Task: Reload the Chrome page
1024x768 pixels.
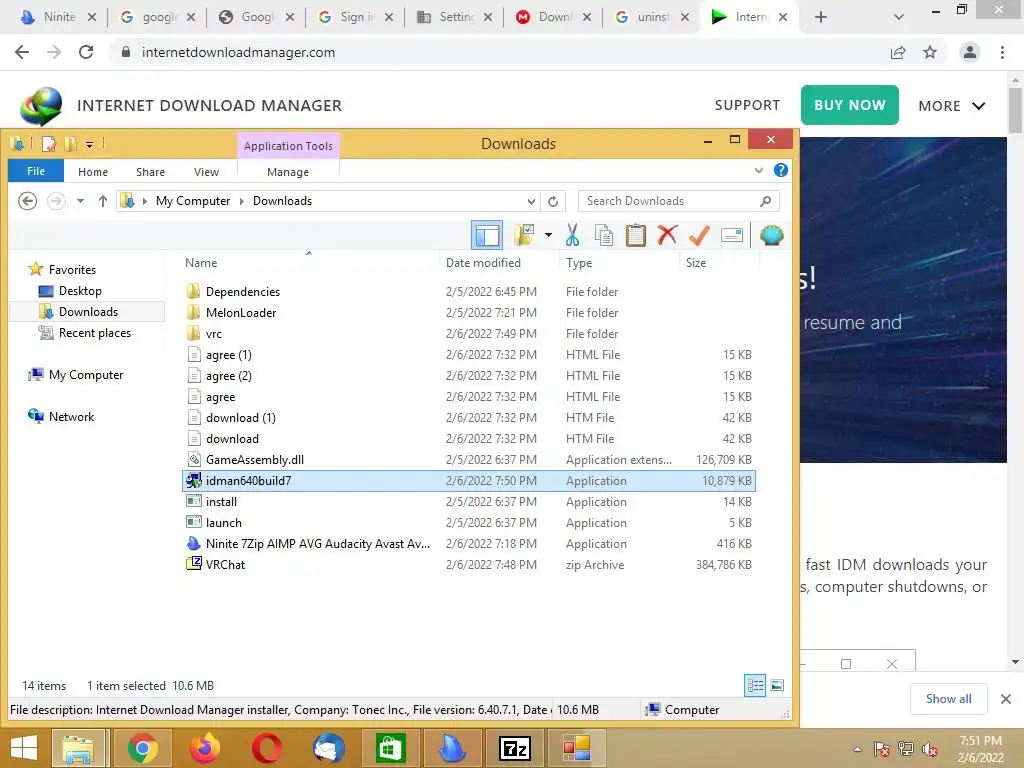Action: 86,52
